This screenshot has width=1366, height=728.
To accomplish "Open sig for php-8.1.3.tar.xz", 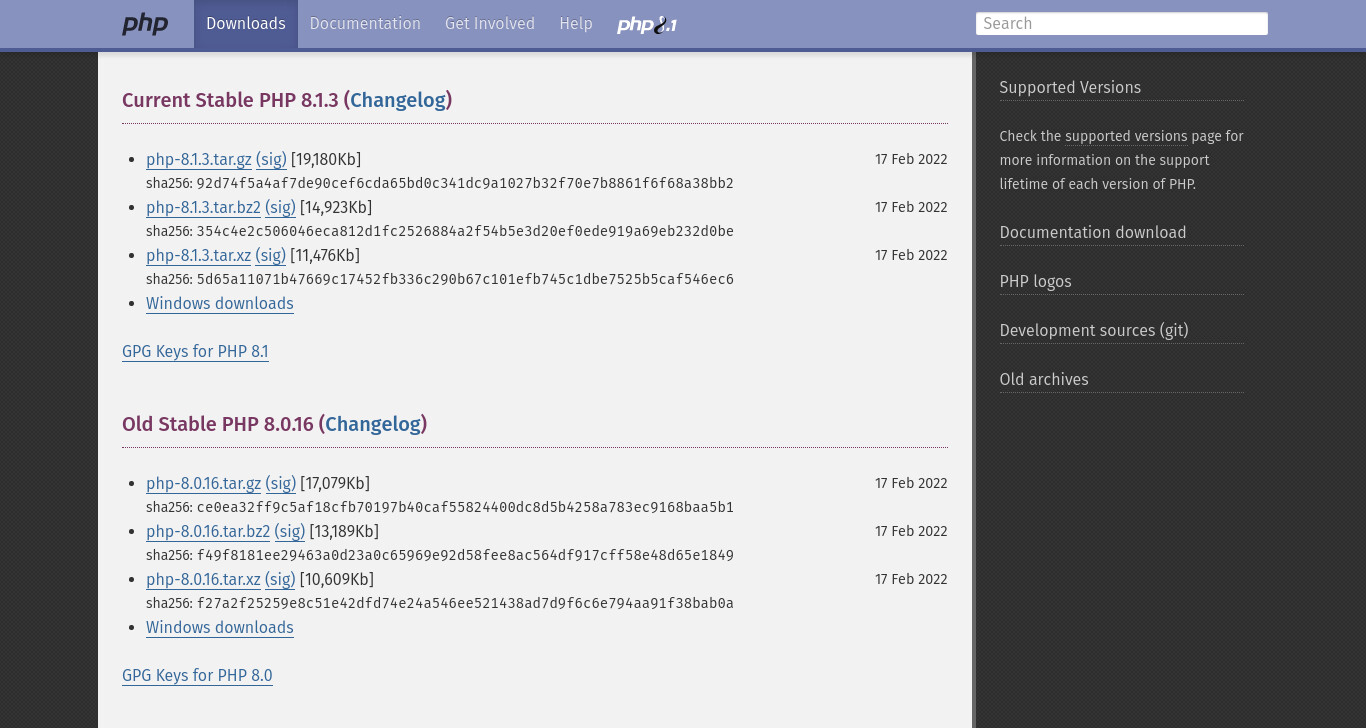I will pos(270,256).
